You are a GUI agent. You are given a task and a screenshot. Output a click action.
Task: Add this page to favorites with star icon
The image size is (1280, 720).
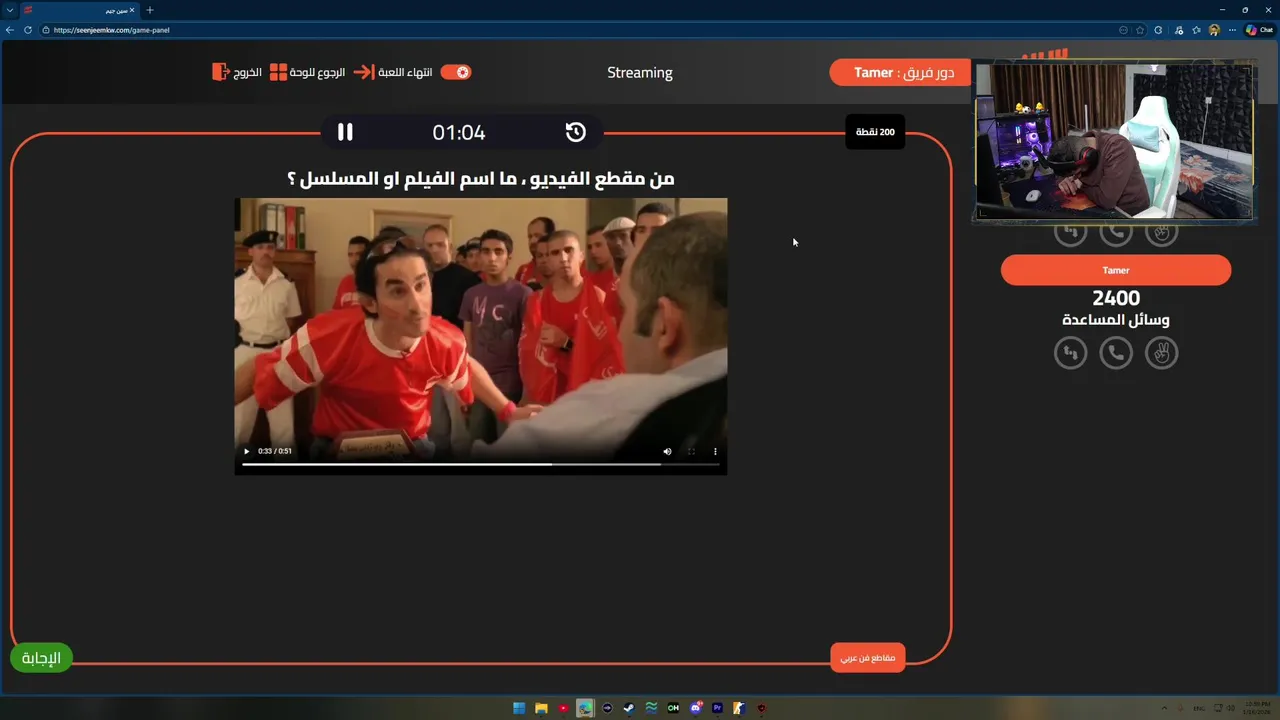(x=1140, y=30)
